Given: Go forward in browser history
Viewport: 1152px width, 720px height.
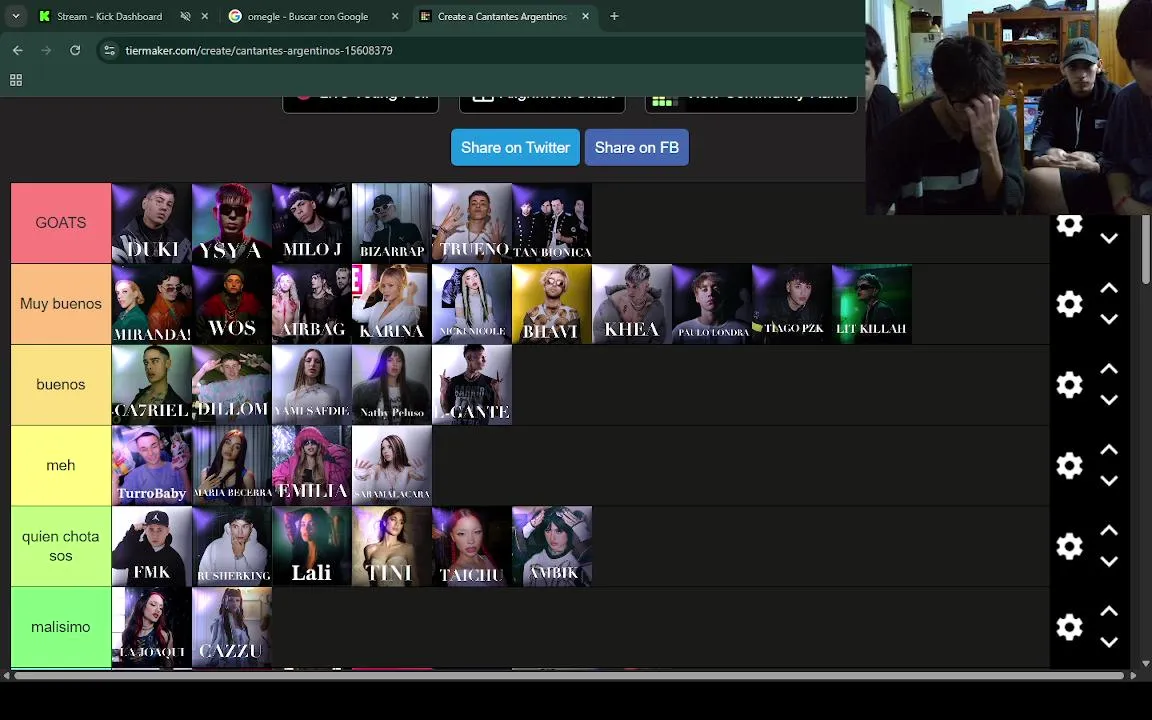Looking at the screenshot, I should tap(46, 50).
